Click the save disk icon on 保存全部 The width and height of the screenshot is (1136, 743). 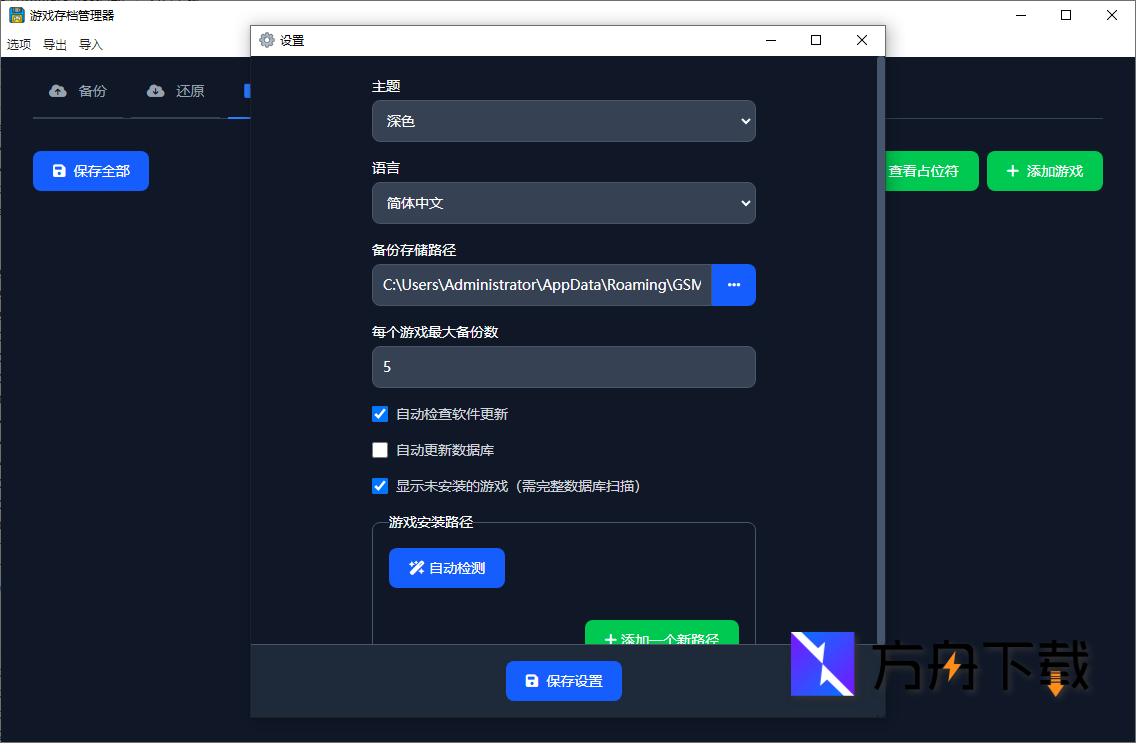(58, 170)
